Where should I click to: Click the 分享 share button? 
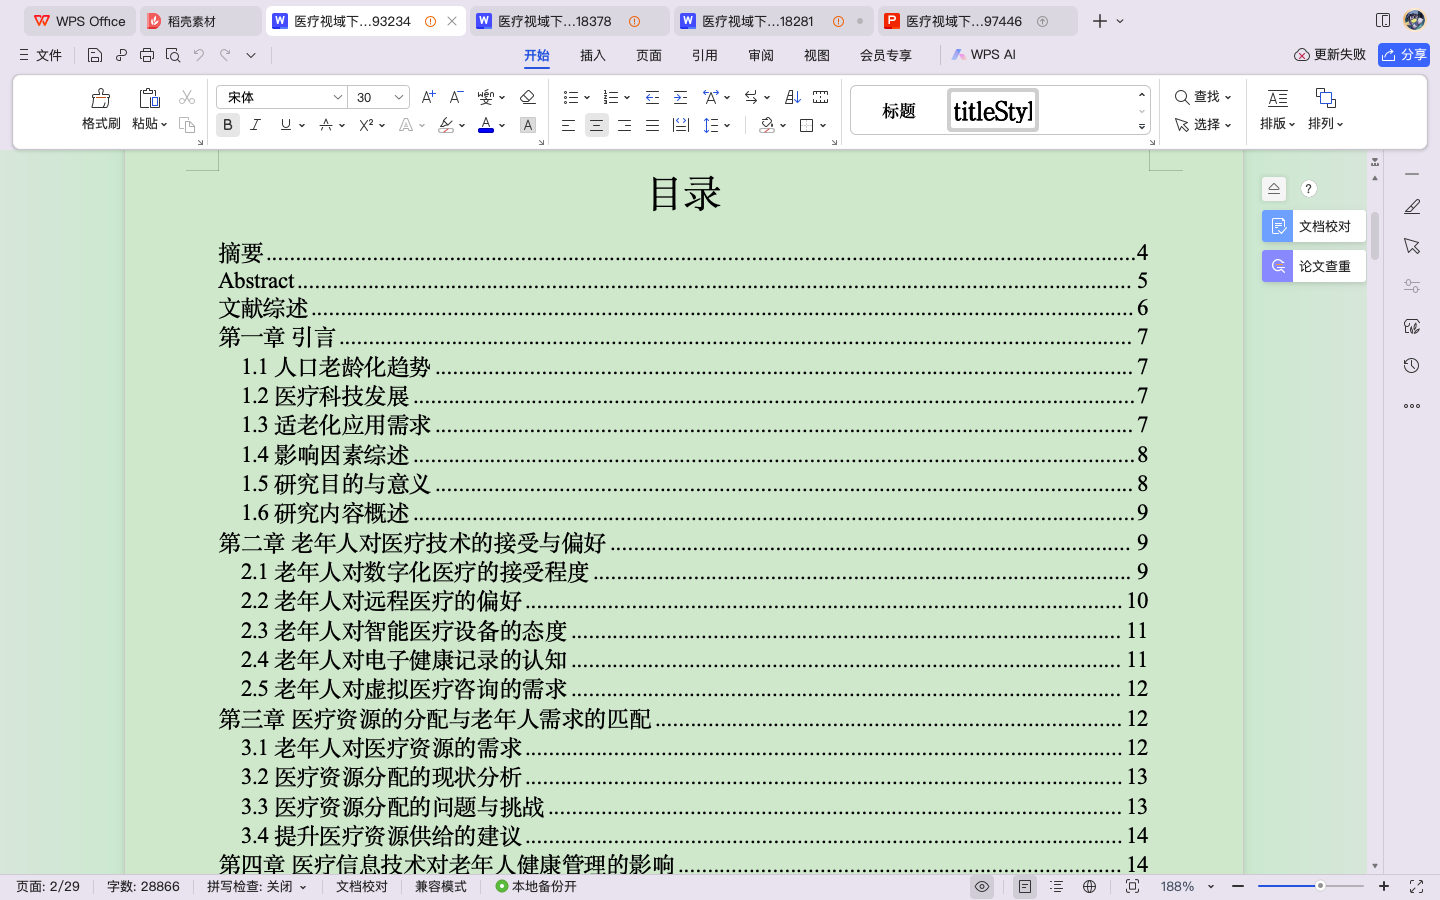1403,55
